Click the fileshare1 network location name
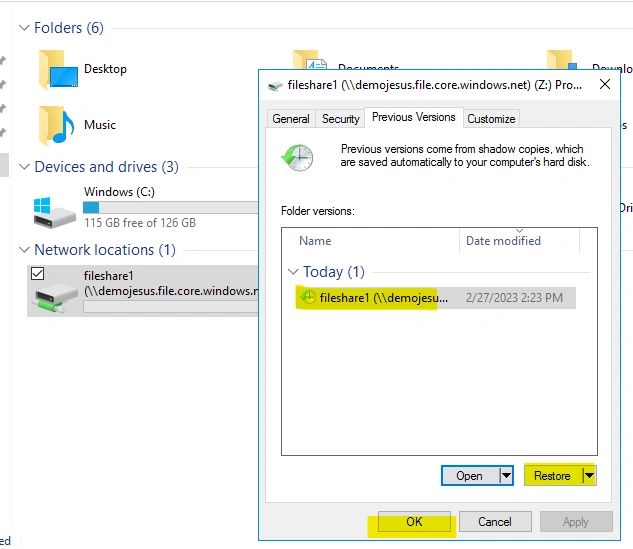Viewport: 633px width, 549px height. (108, 276)
